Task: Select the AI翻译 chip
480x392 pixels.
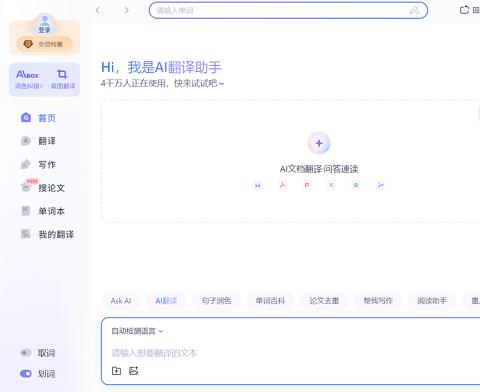Action: pyautogui.click(x=166, y=301)
